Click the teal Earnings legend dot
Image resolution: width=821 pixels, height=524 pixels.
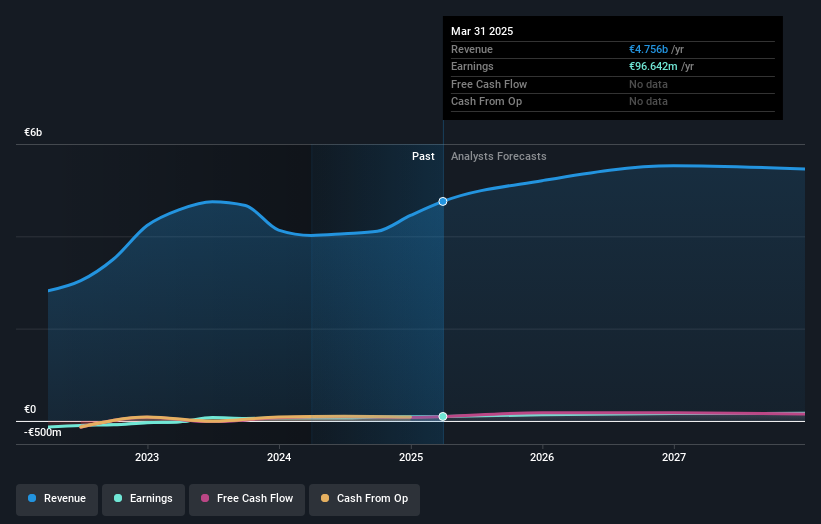point(118,498)
